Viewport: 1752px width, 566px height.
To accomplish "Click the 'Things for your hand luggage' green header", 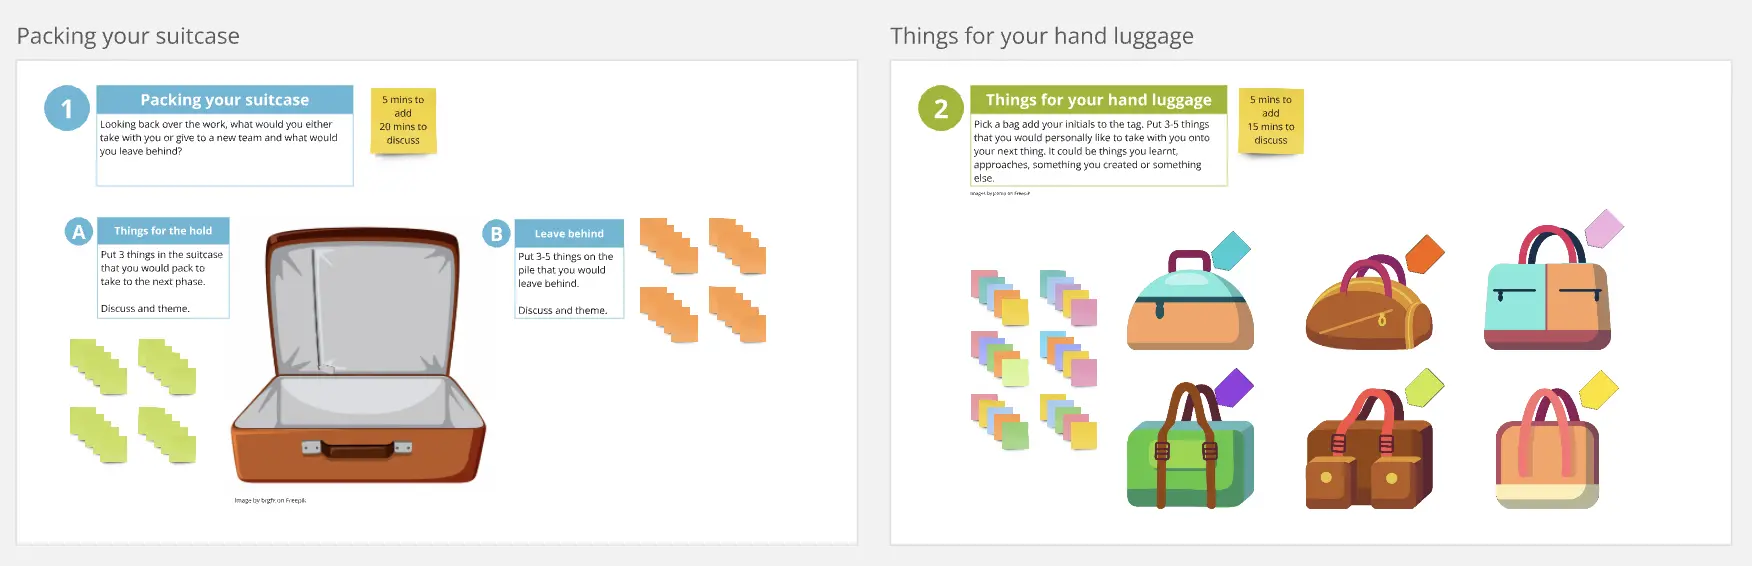I will 1099,99.
